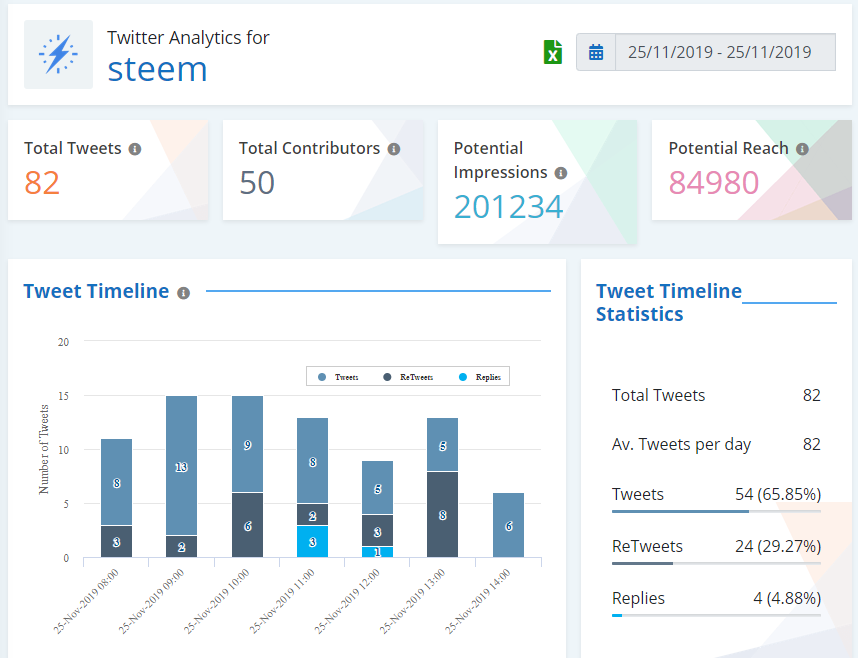
Task: Click the 8 tweets segment at 11:00
Action: coord(312,460)
